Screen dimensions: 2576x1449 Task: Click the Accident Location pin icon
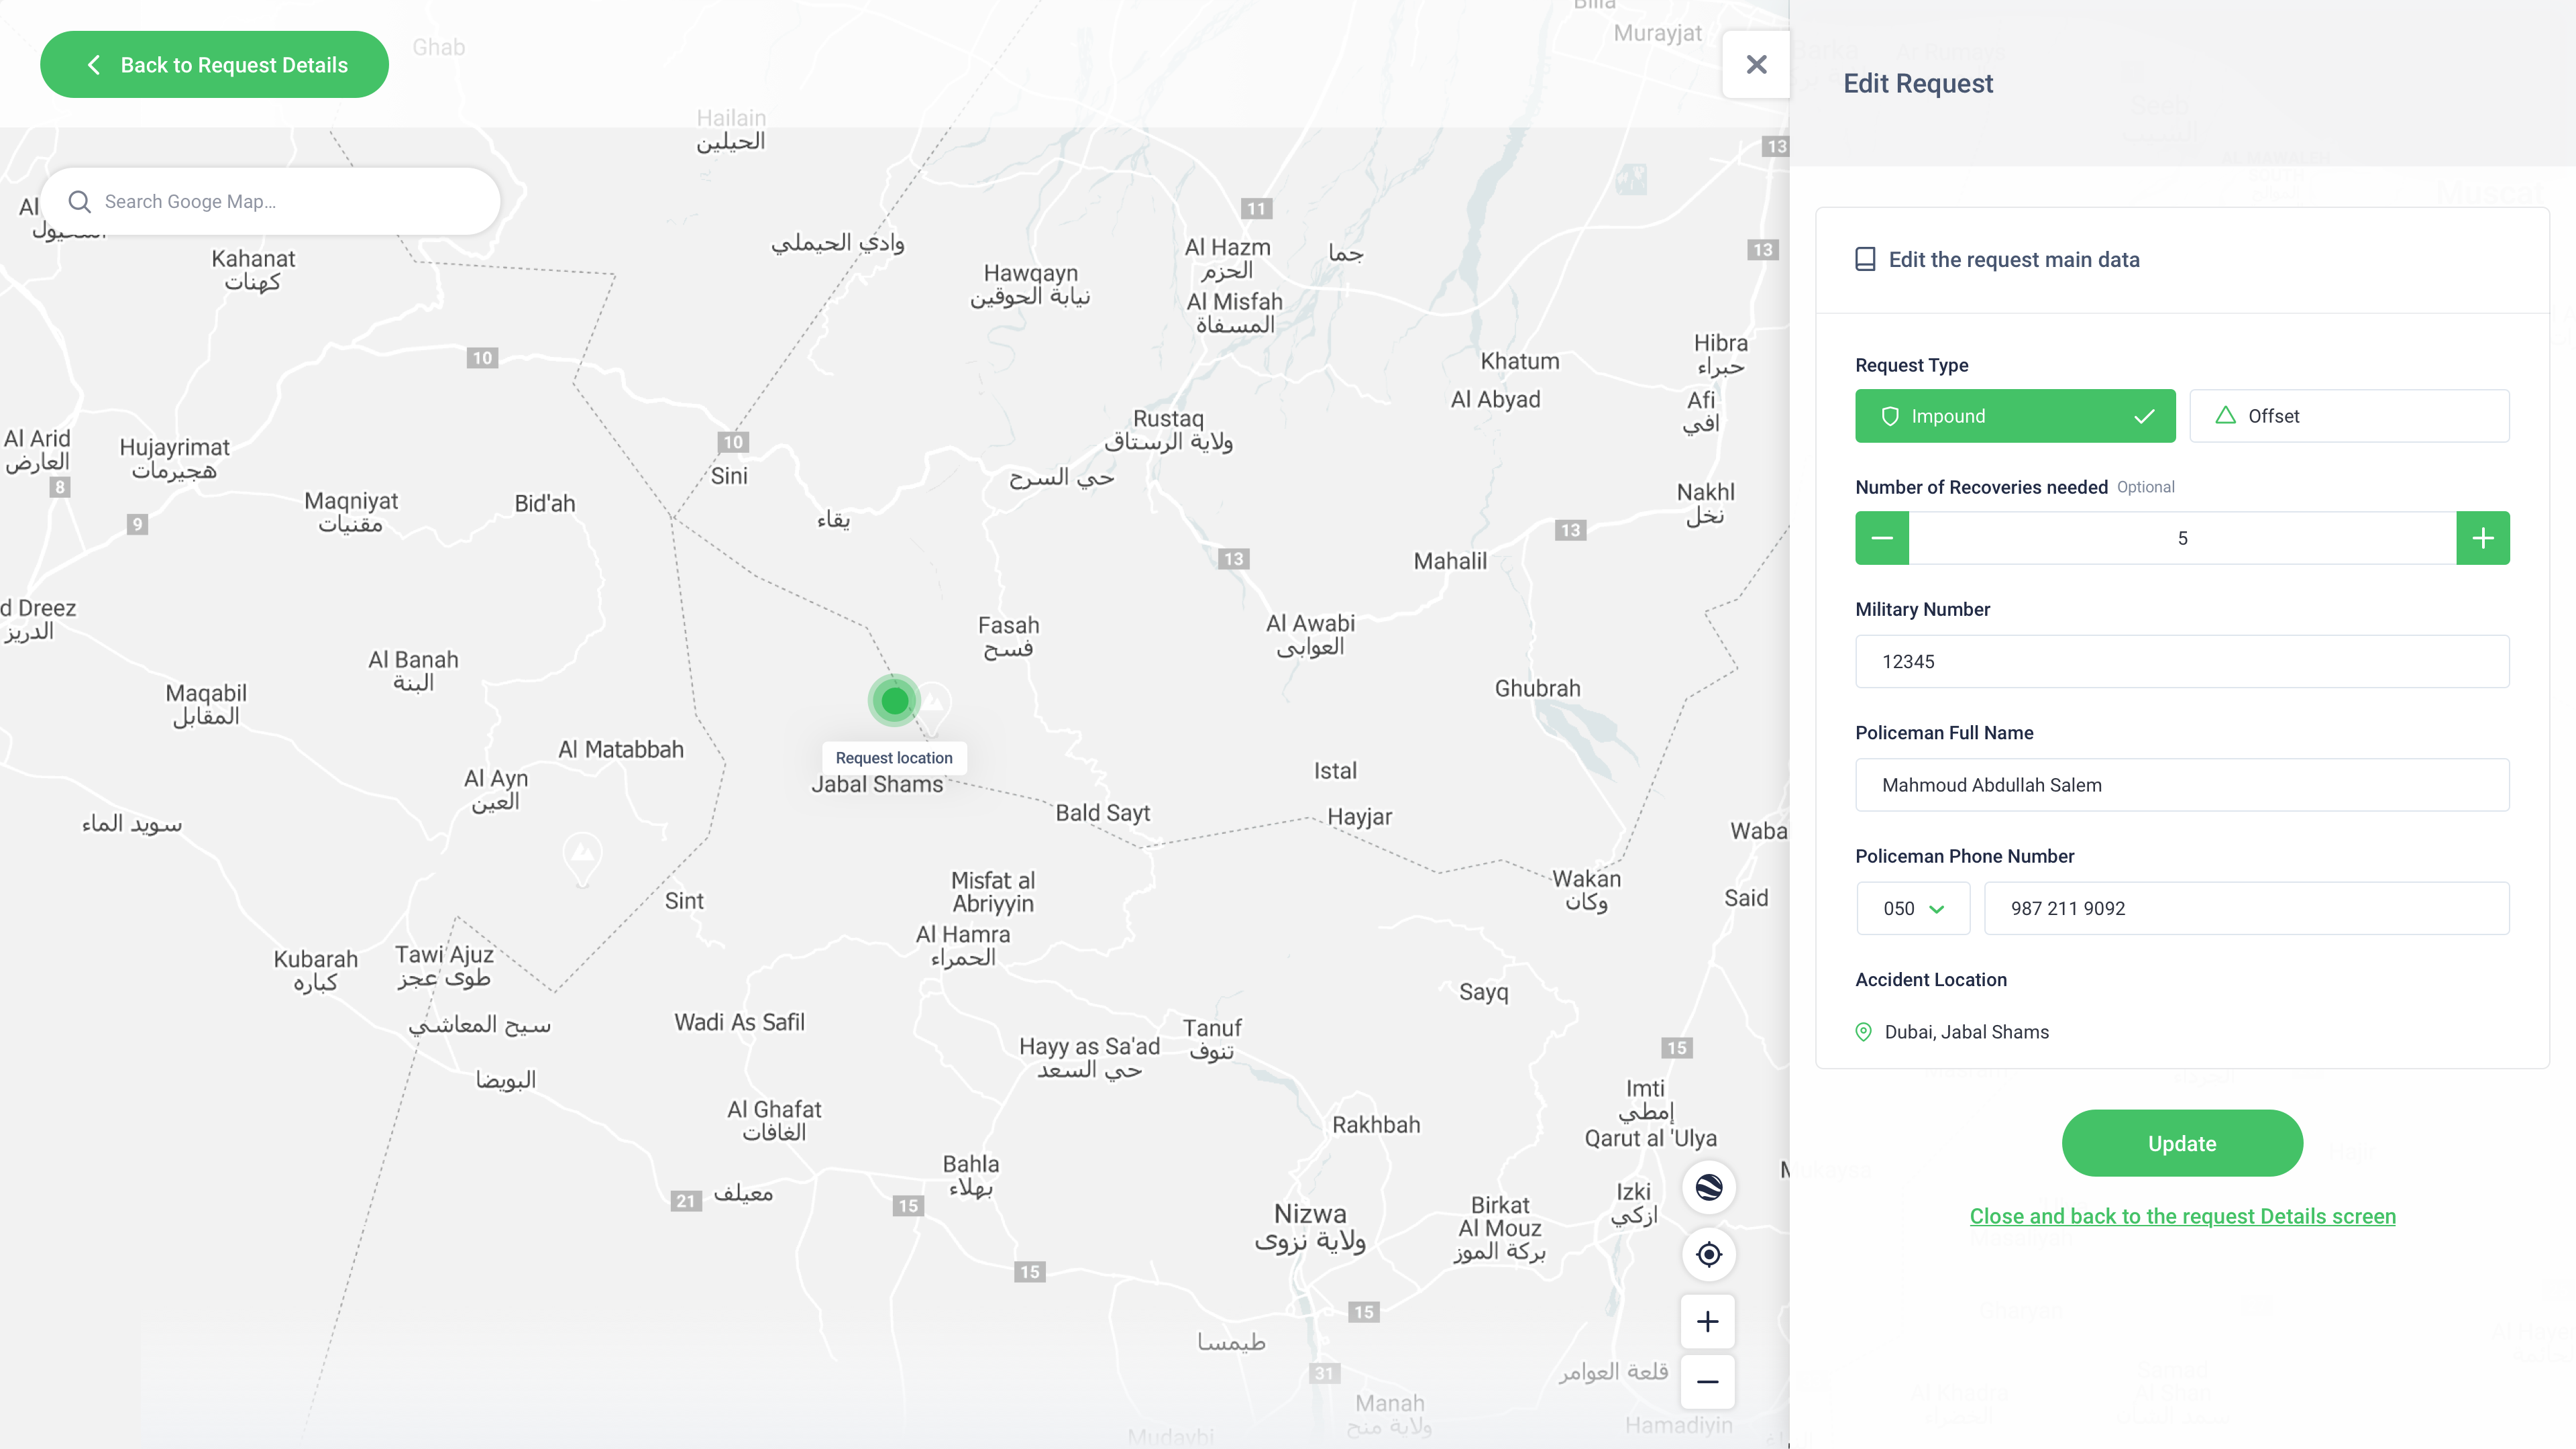click(x=1863, y=1032)
